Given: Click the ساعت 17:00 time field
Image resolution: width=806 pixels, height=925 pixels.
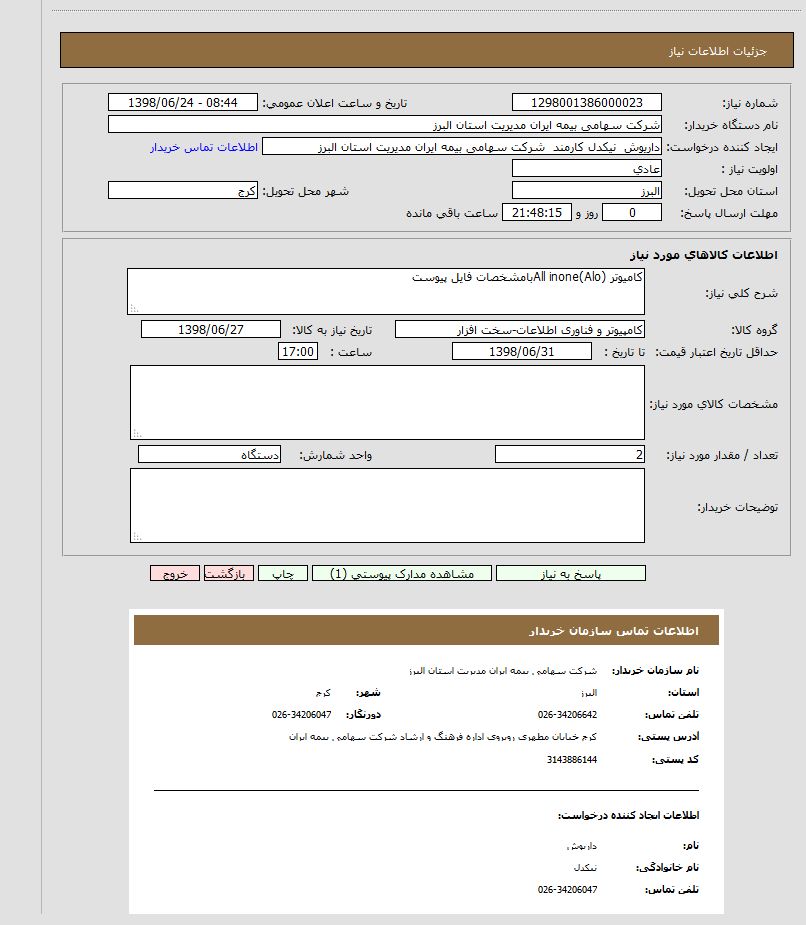Looking at the screenshot, I should click(x=298, y=351).
